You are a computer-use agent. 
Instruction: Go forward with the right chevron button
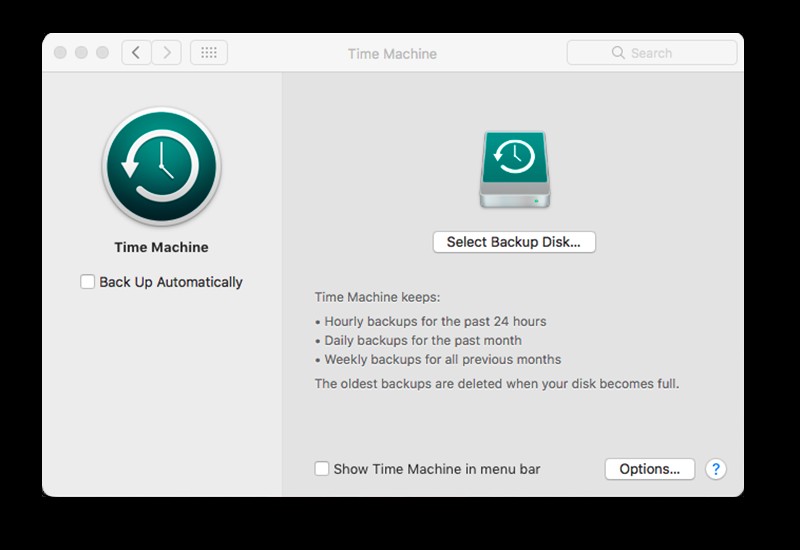(x=166, y=53)
